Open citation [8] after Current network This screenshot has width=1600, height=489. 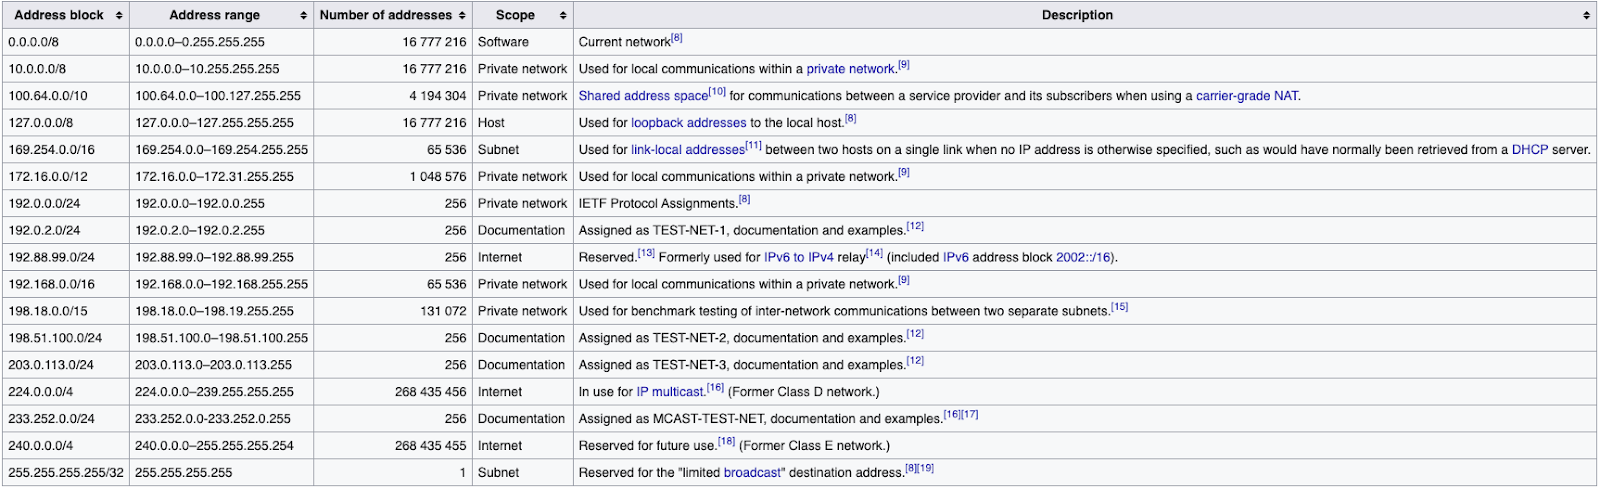point(677,38)
